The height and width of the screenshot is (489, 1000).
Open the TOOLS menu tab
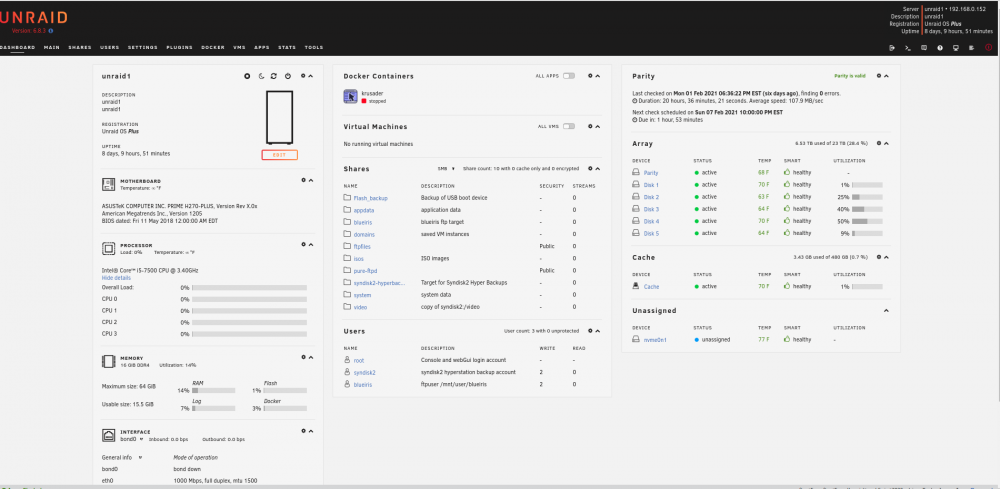[x=314, y=47]
